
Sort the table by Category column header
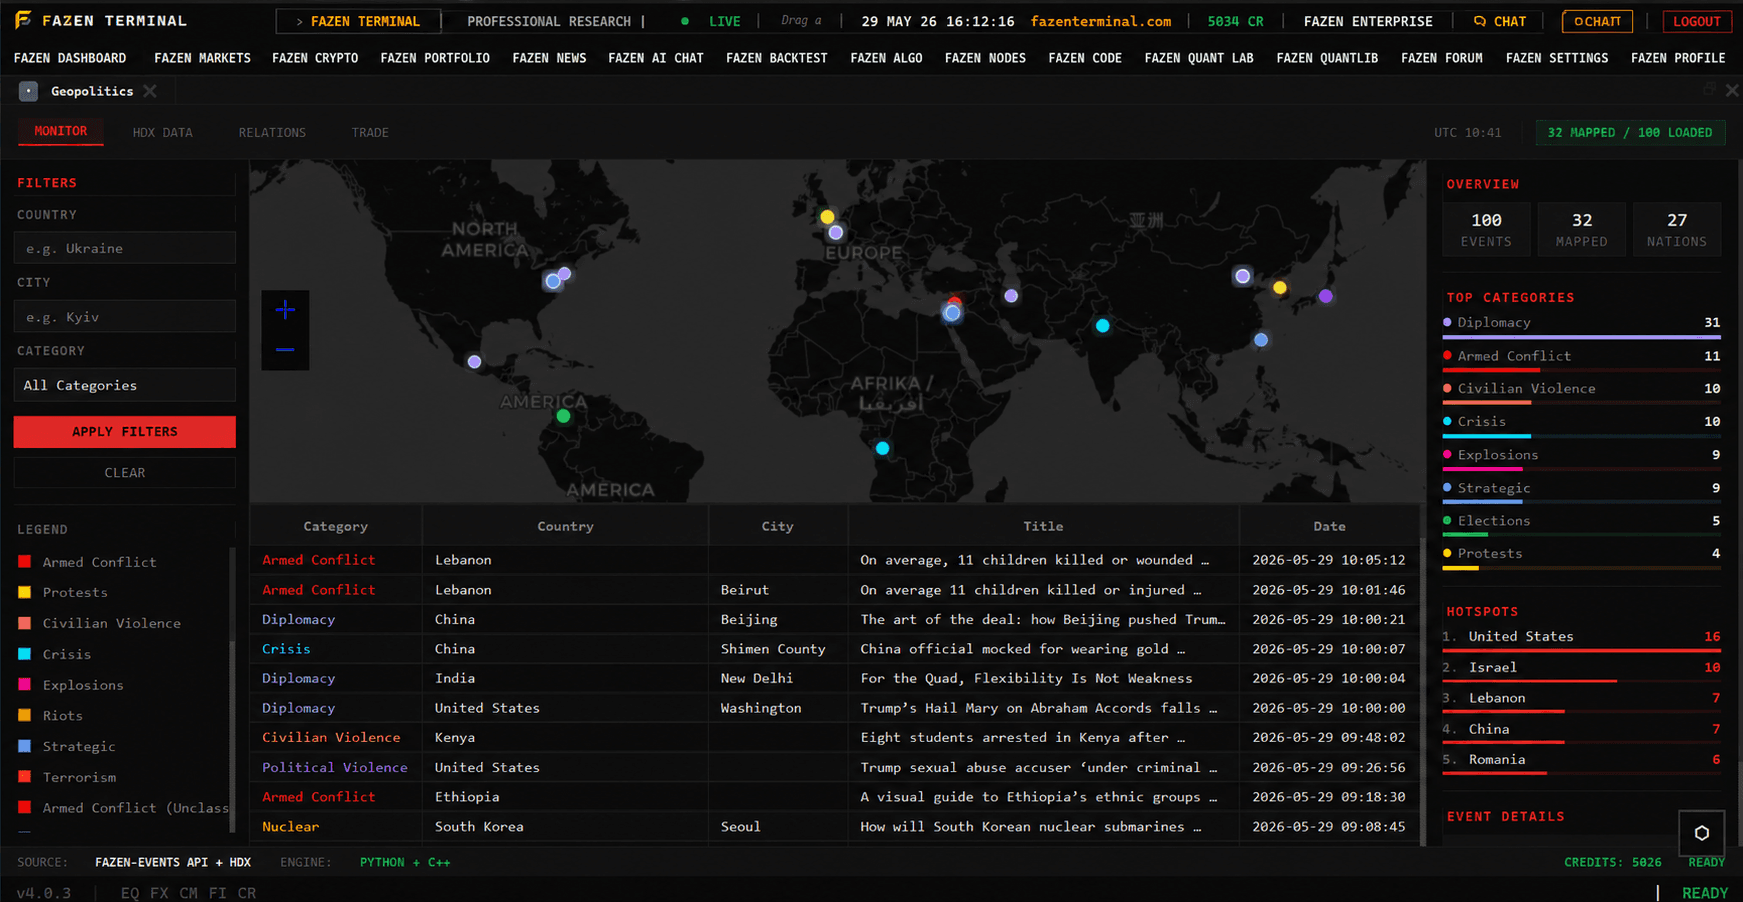pyautogui.click(x=335, y=526)
